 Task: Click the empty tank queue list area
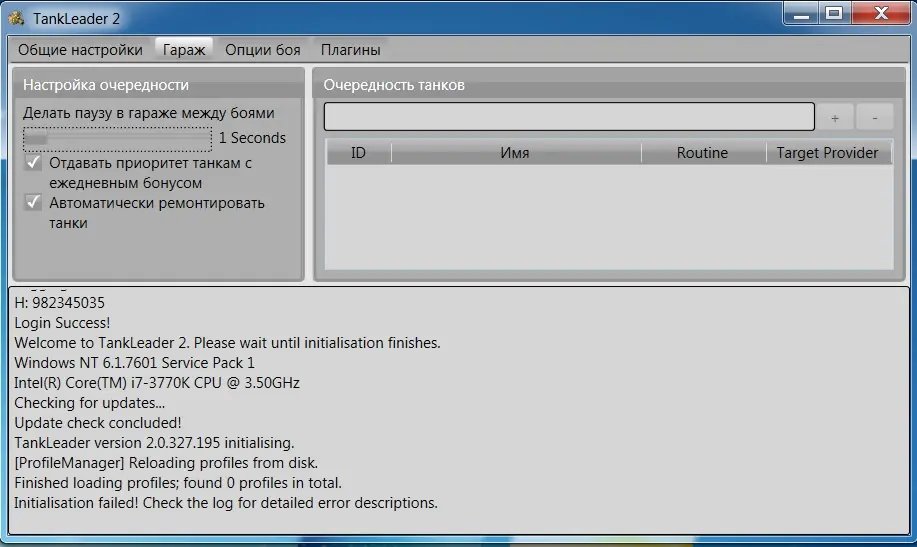pos(608,215)
